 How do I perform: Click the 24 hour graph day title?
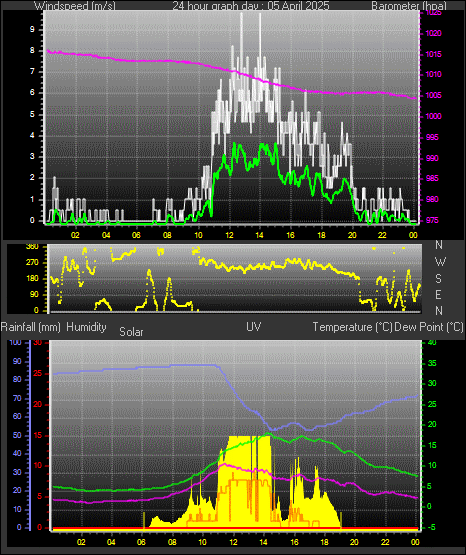click(x=251, y=5)
